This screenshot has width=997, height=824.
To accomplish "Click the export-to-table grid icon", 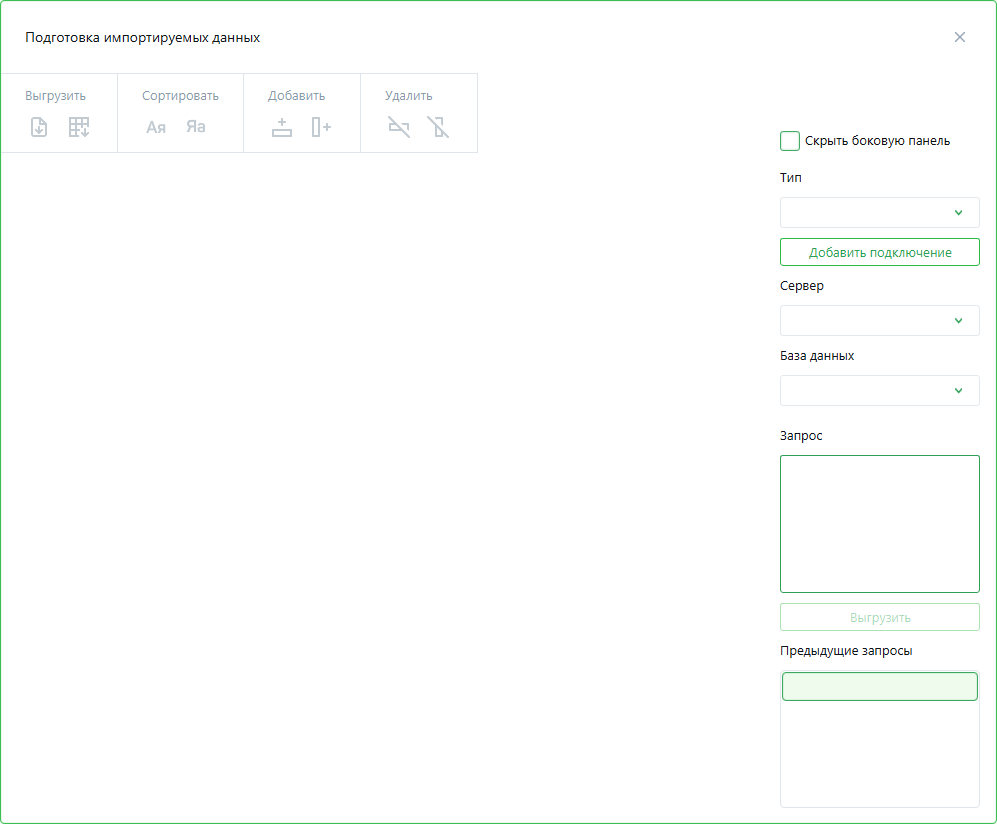I will tap(79, 127).
